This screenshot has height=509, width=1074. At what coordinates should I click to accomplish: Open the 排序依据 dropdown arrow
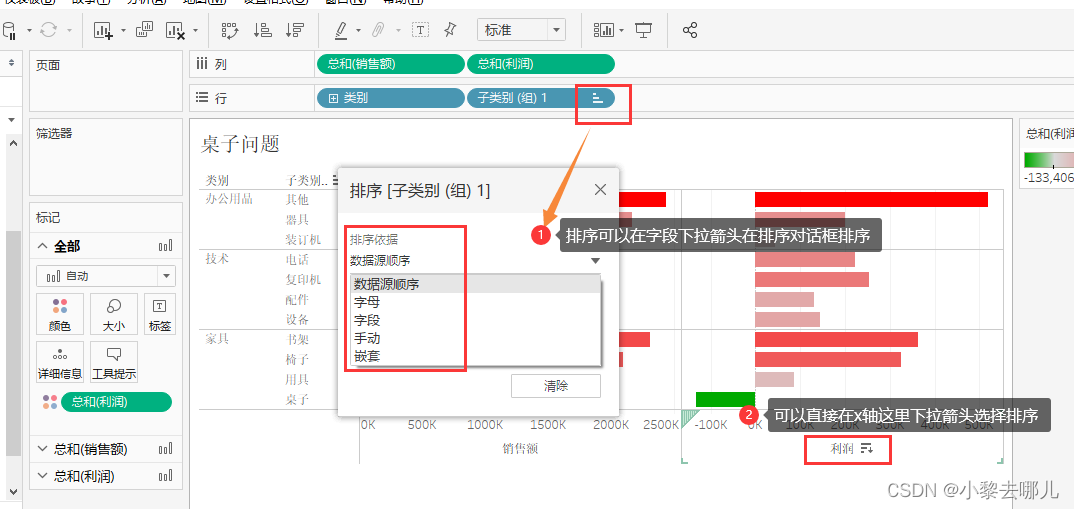point(595,260)
